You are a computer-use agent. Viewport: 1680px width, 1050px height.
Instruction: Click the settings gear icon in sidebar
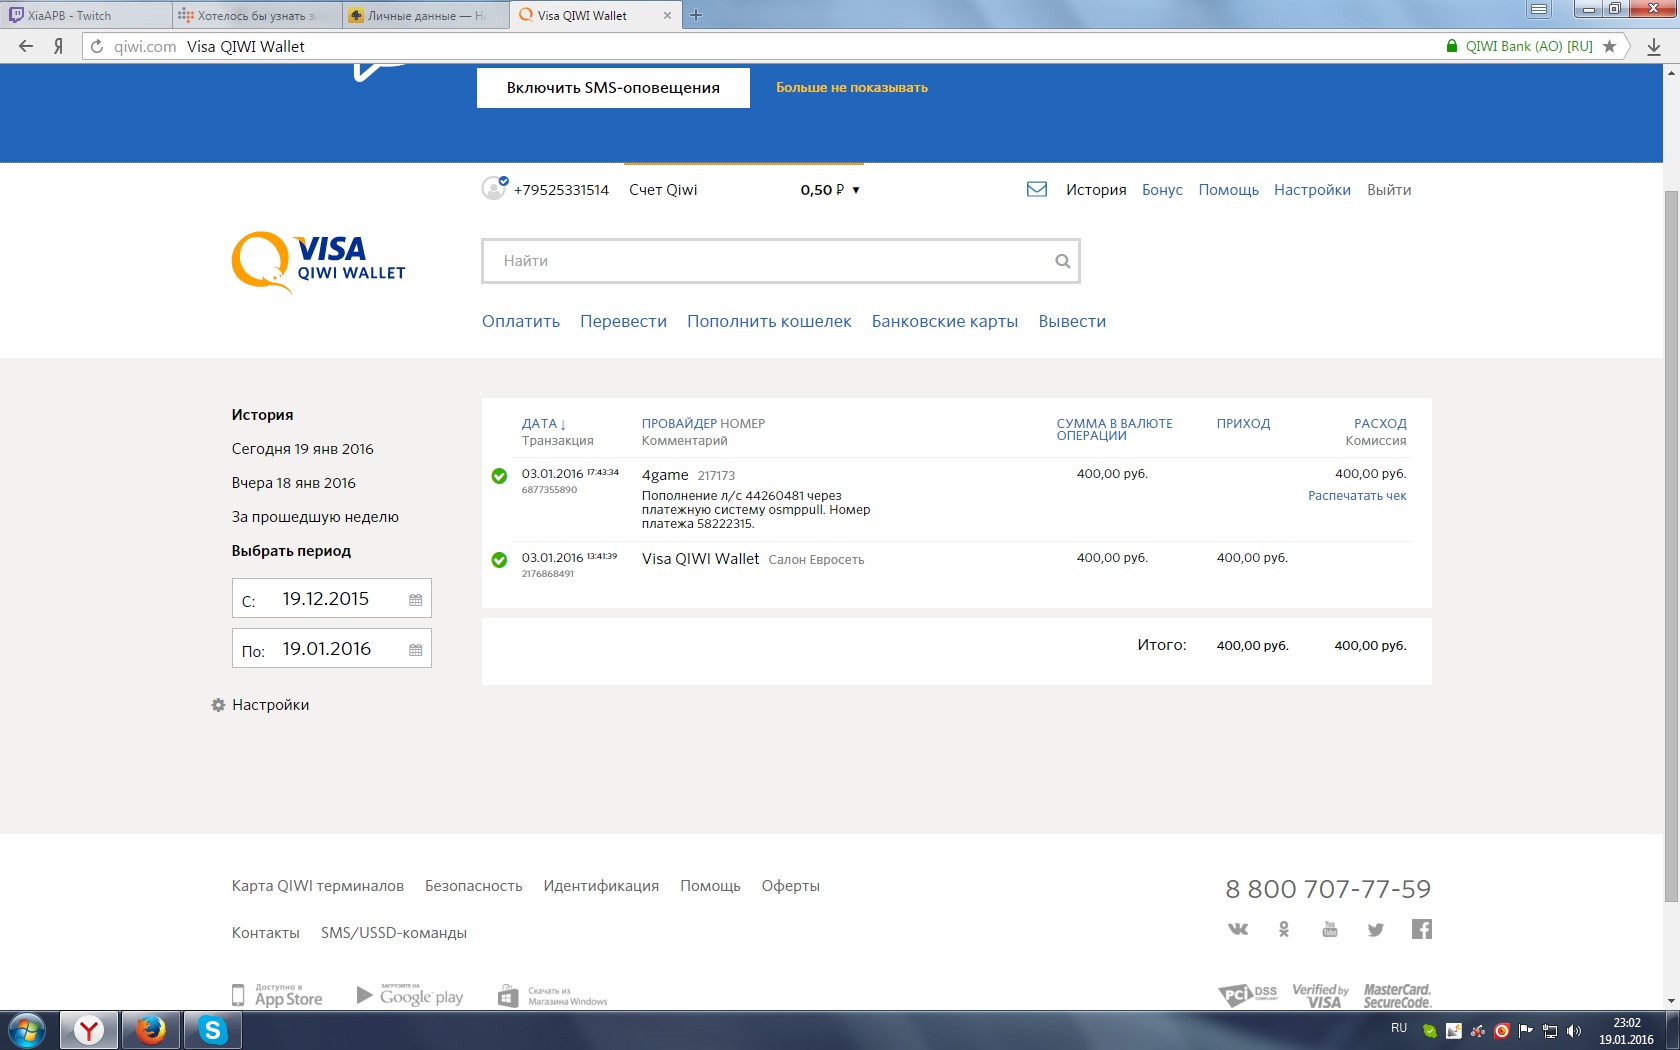coord(218,705)
